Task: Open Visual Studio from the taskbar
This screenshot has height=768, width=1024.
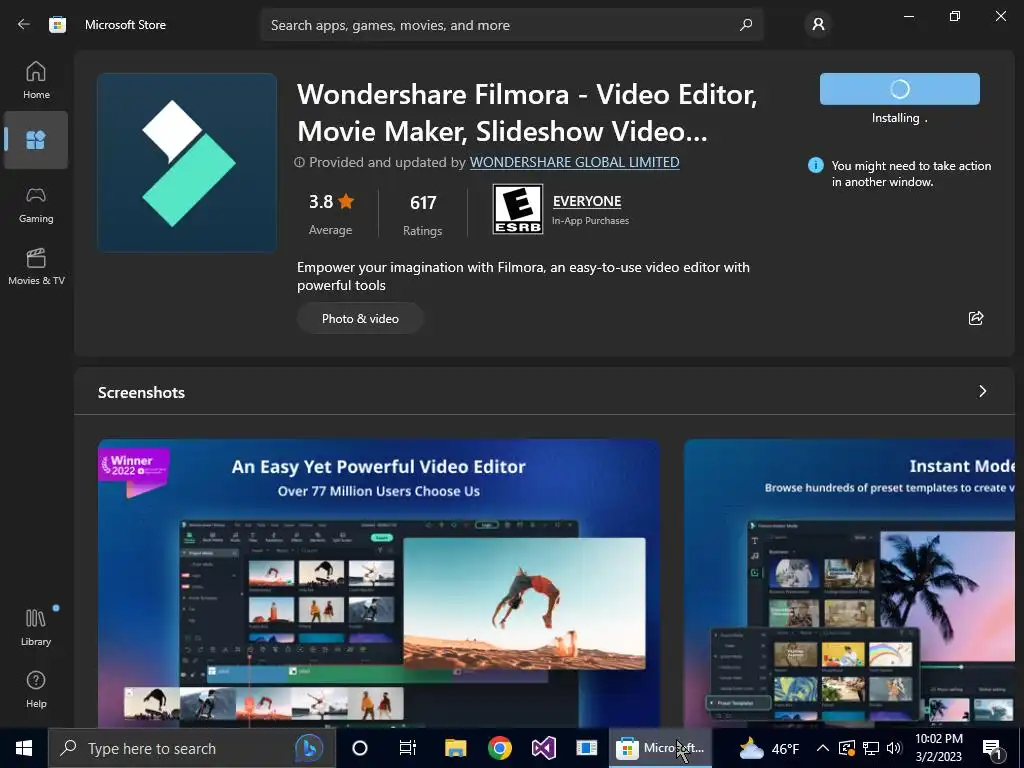Action: (543, 748)
